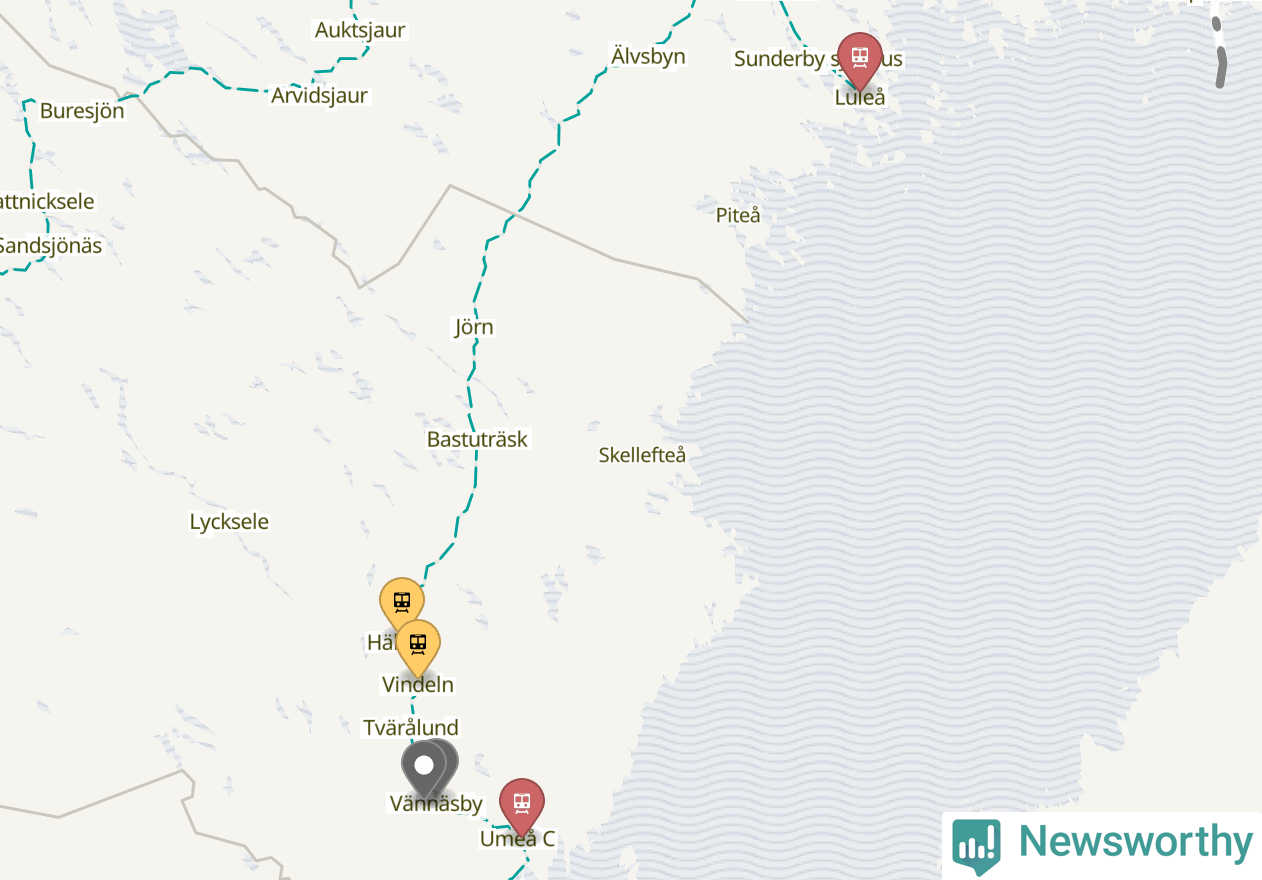Open the red train marker at Umeå C
1262x880 pixels.
521,805
